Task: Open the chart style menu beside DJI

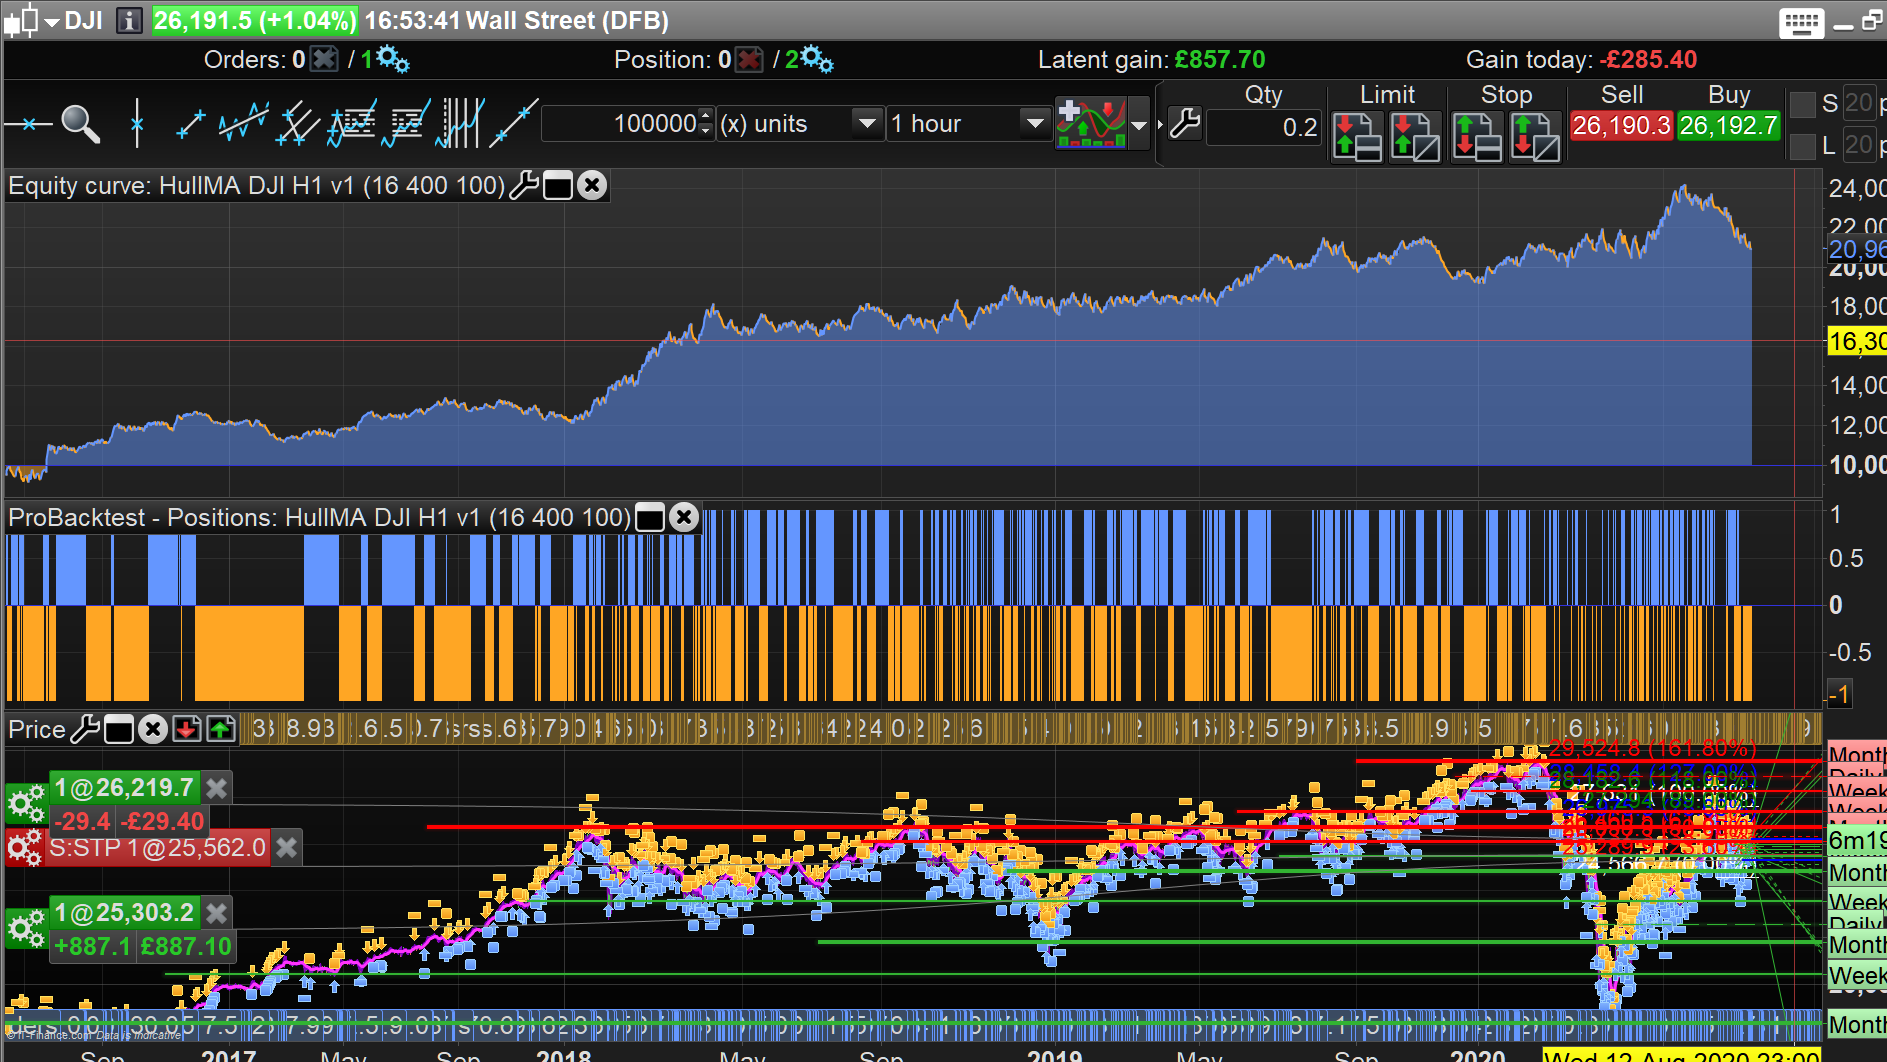Action: pos(30,21)
